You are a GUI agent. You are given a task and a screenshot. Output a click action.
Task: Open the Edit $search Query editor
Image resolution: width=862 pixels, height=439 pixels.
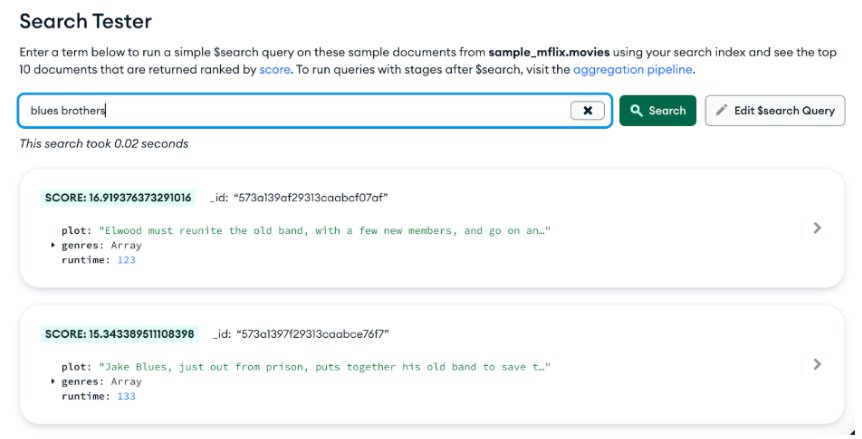coord(775,110)
